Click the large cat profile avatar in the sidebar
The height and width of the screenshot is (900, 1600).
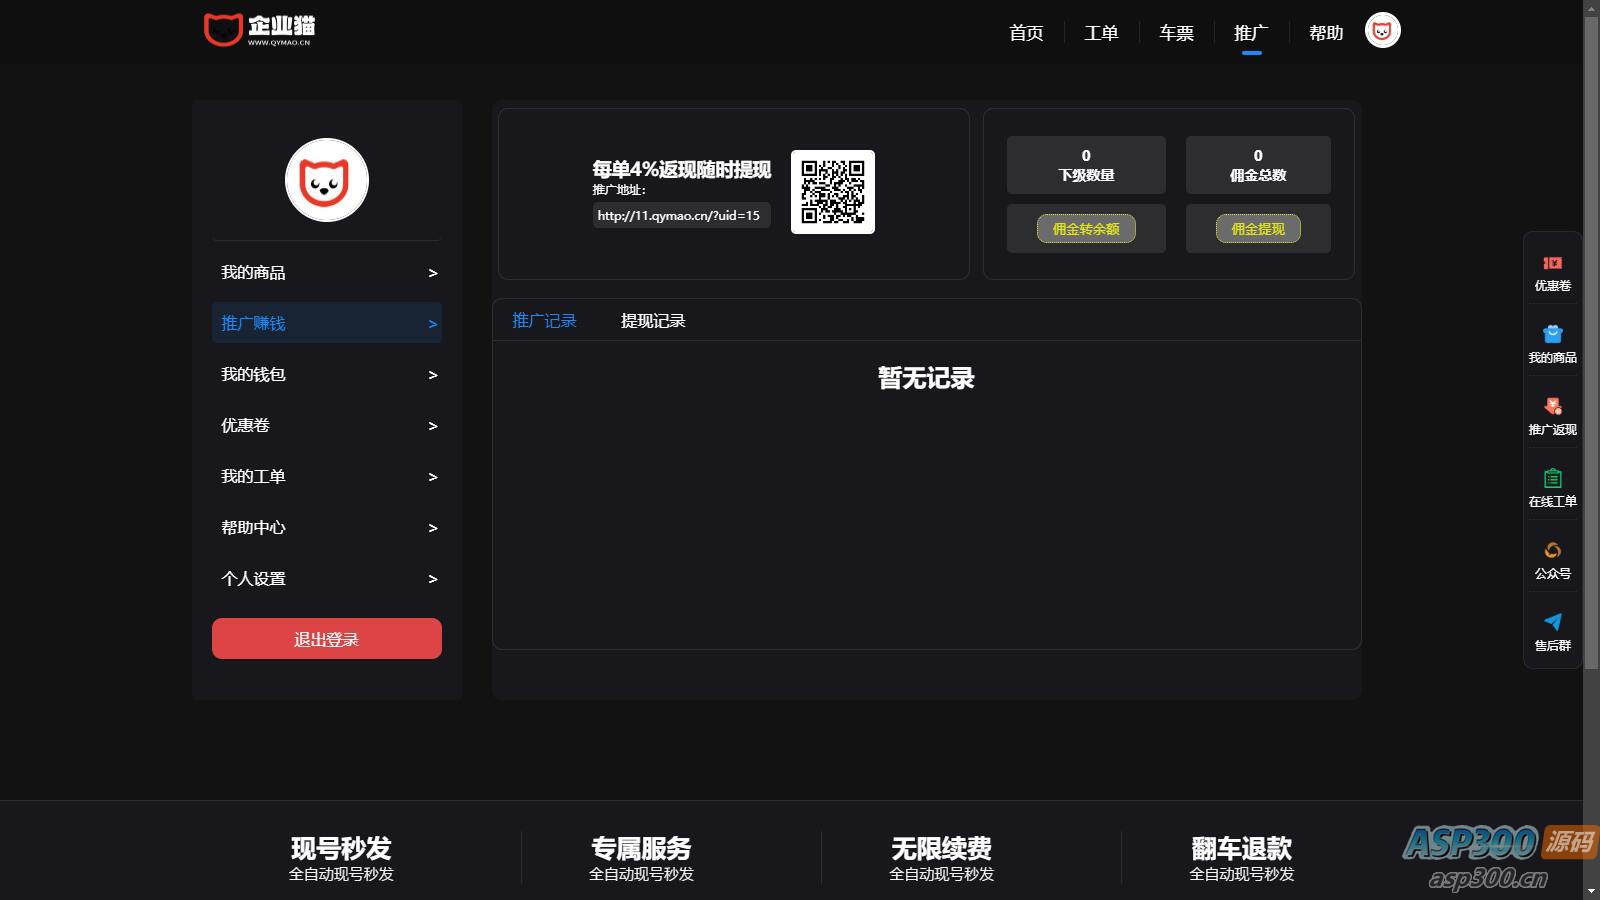[x=327, y=180]
